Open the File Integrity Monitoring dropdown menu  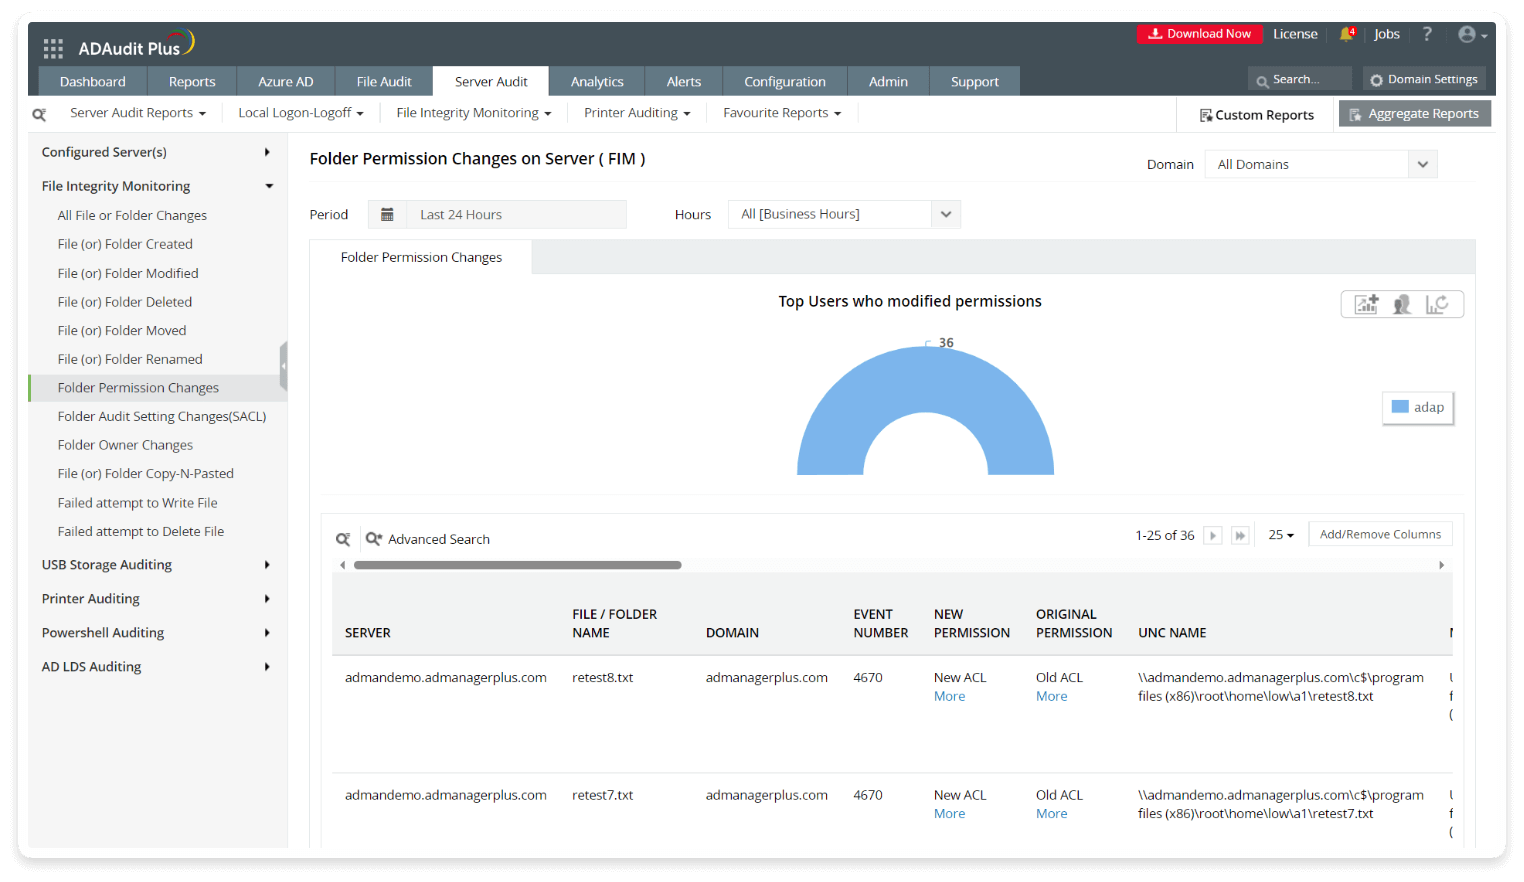[x=474, y=113]
